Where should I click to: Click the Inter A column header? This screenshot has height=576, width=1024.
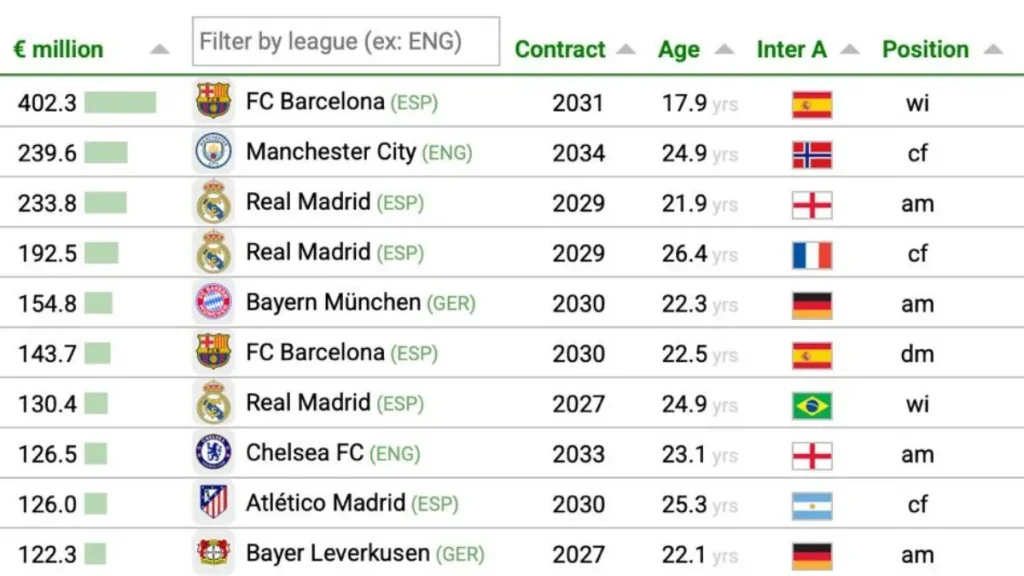point(792,50)
